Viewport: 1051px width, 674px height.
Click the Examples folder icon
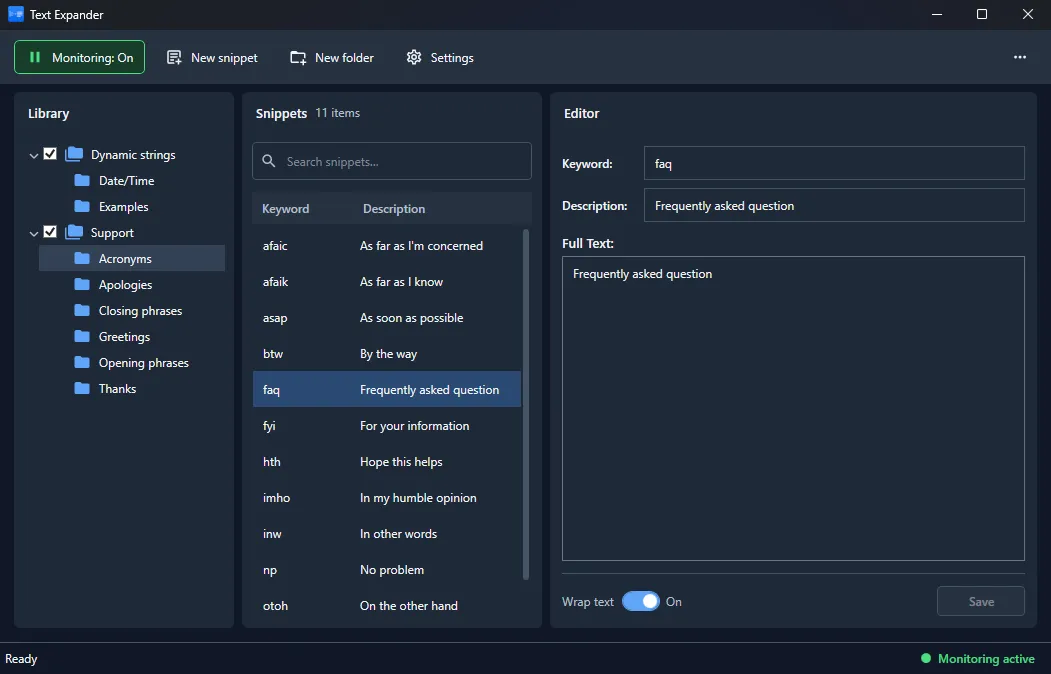click(82, 206)
